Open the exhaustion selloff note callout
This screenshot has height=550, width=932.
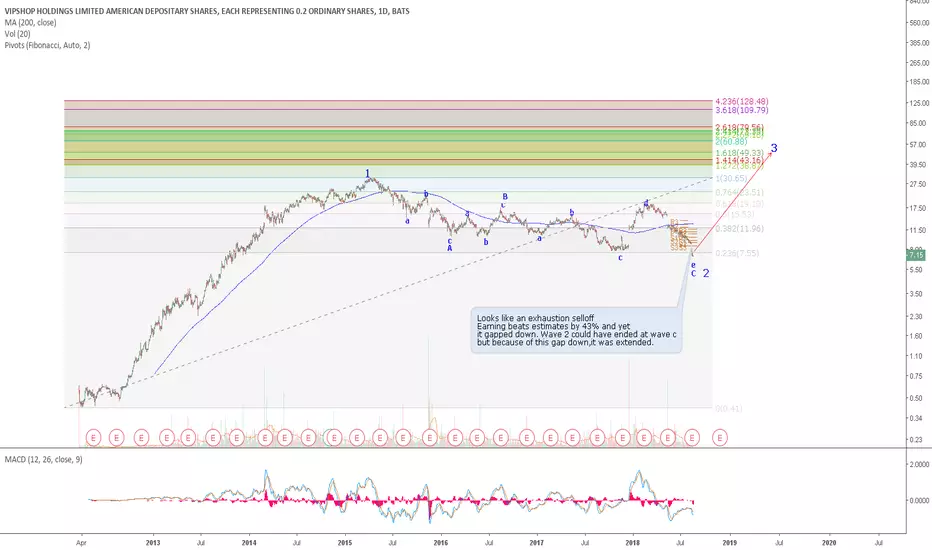576,331
